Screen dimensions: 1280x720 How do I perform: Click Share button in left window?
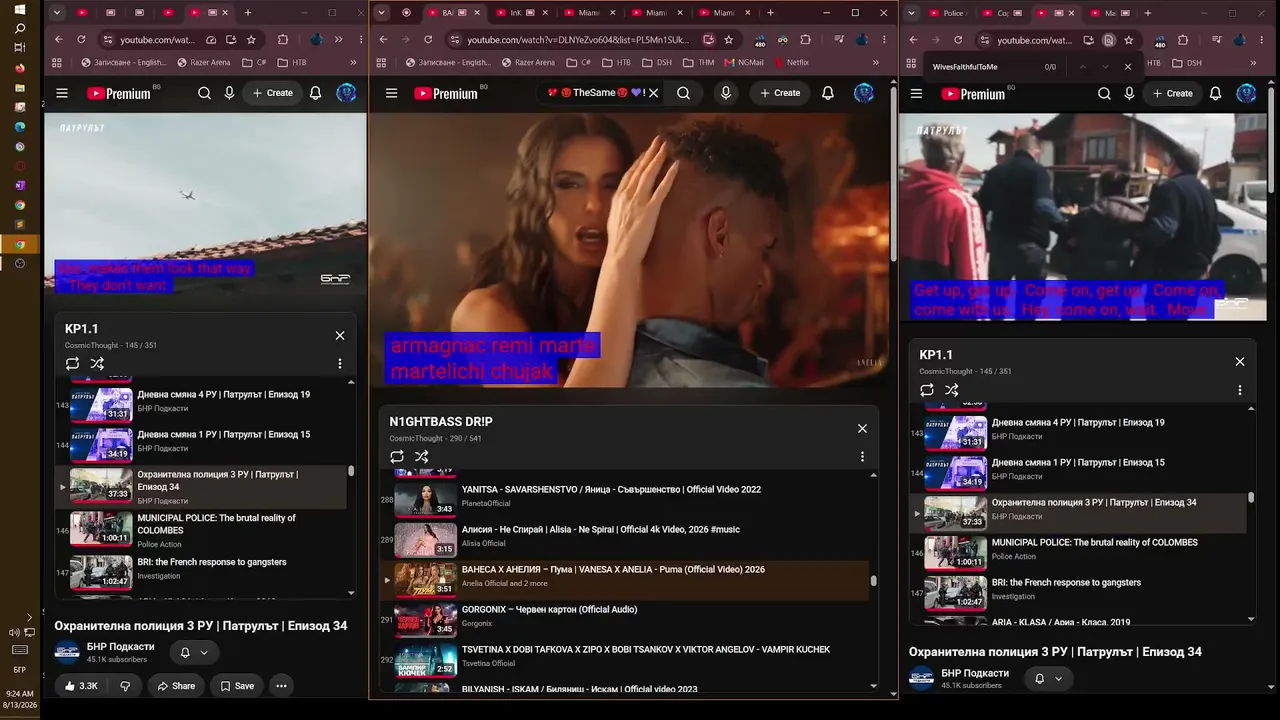pyautogui.click(x=176, y=686)
